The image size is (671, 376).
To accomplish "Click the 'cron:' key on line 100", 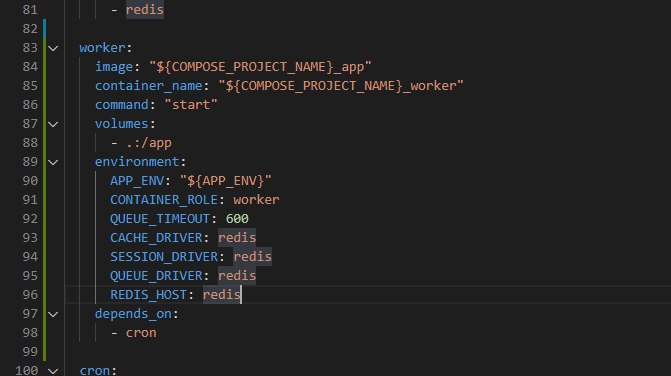I will [98, 370].
